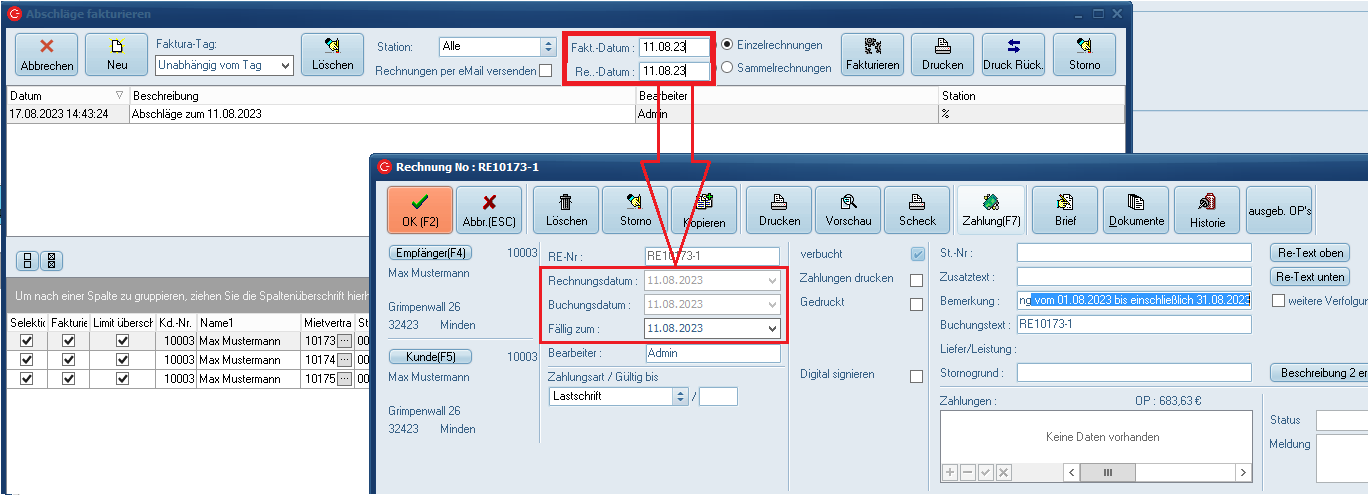Viewport: 1369px width, 495px height.
Task: Tick the Zahlungen drucken checkbox
Action: pyautogui.click(x=916, y=279)
